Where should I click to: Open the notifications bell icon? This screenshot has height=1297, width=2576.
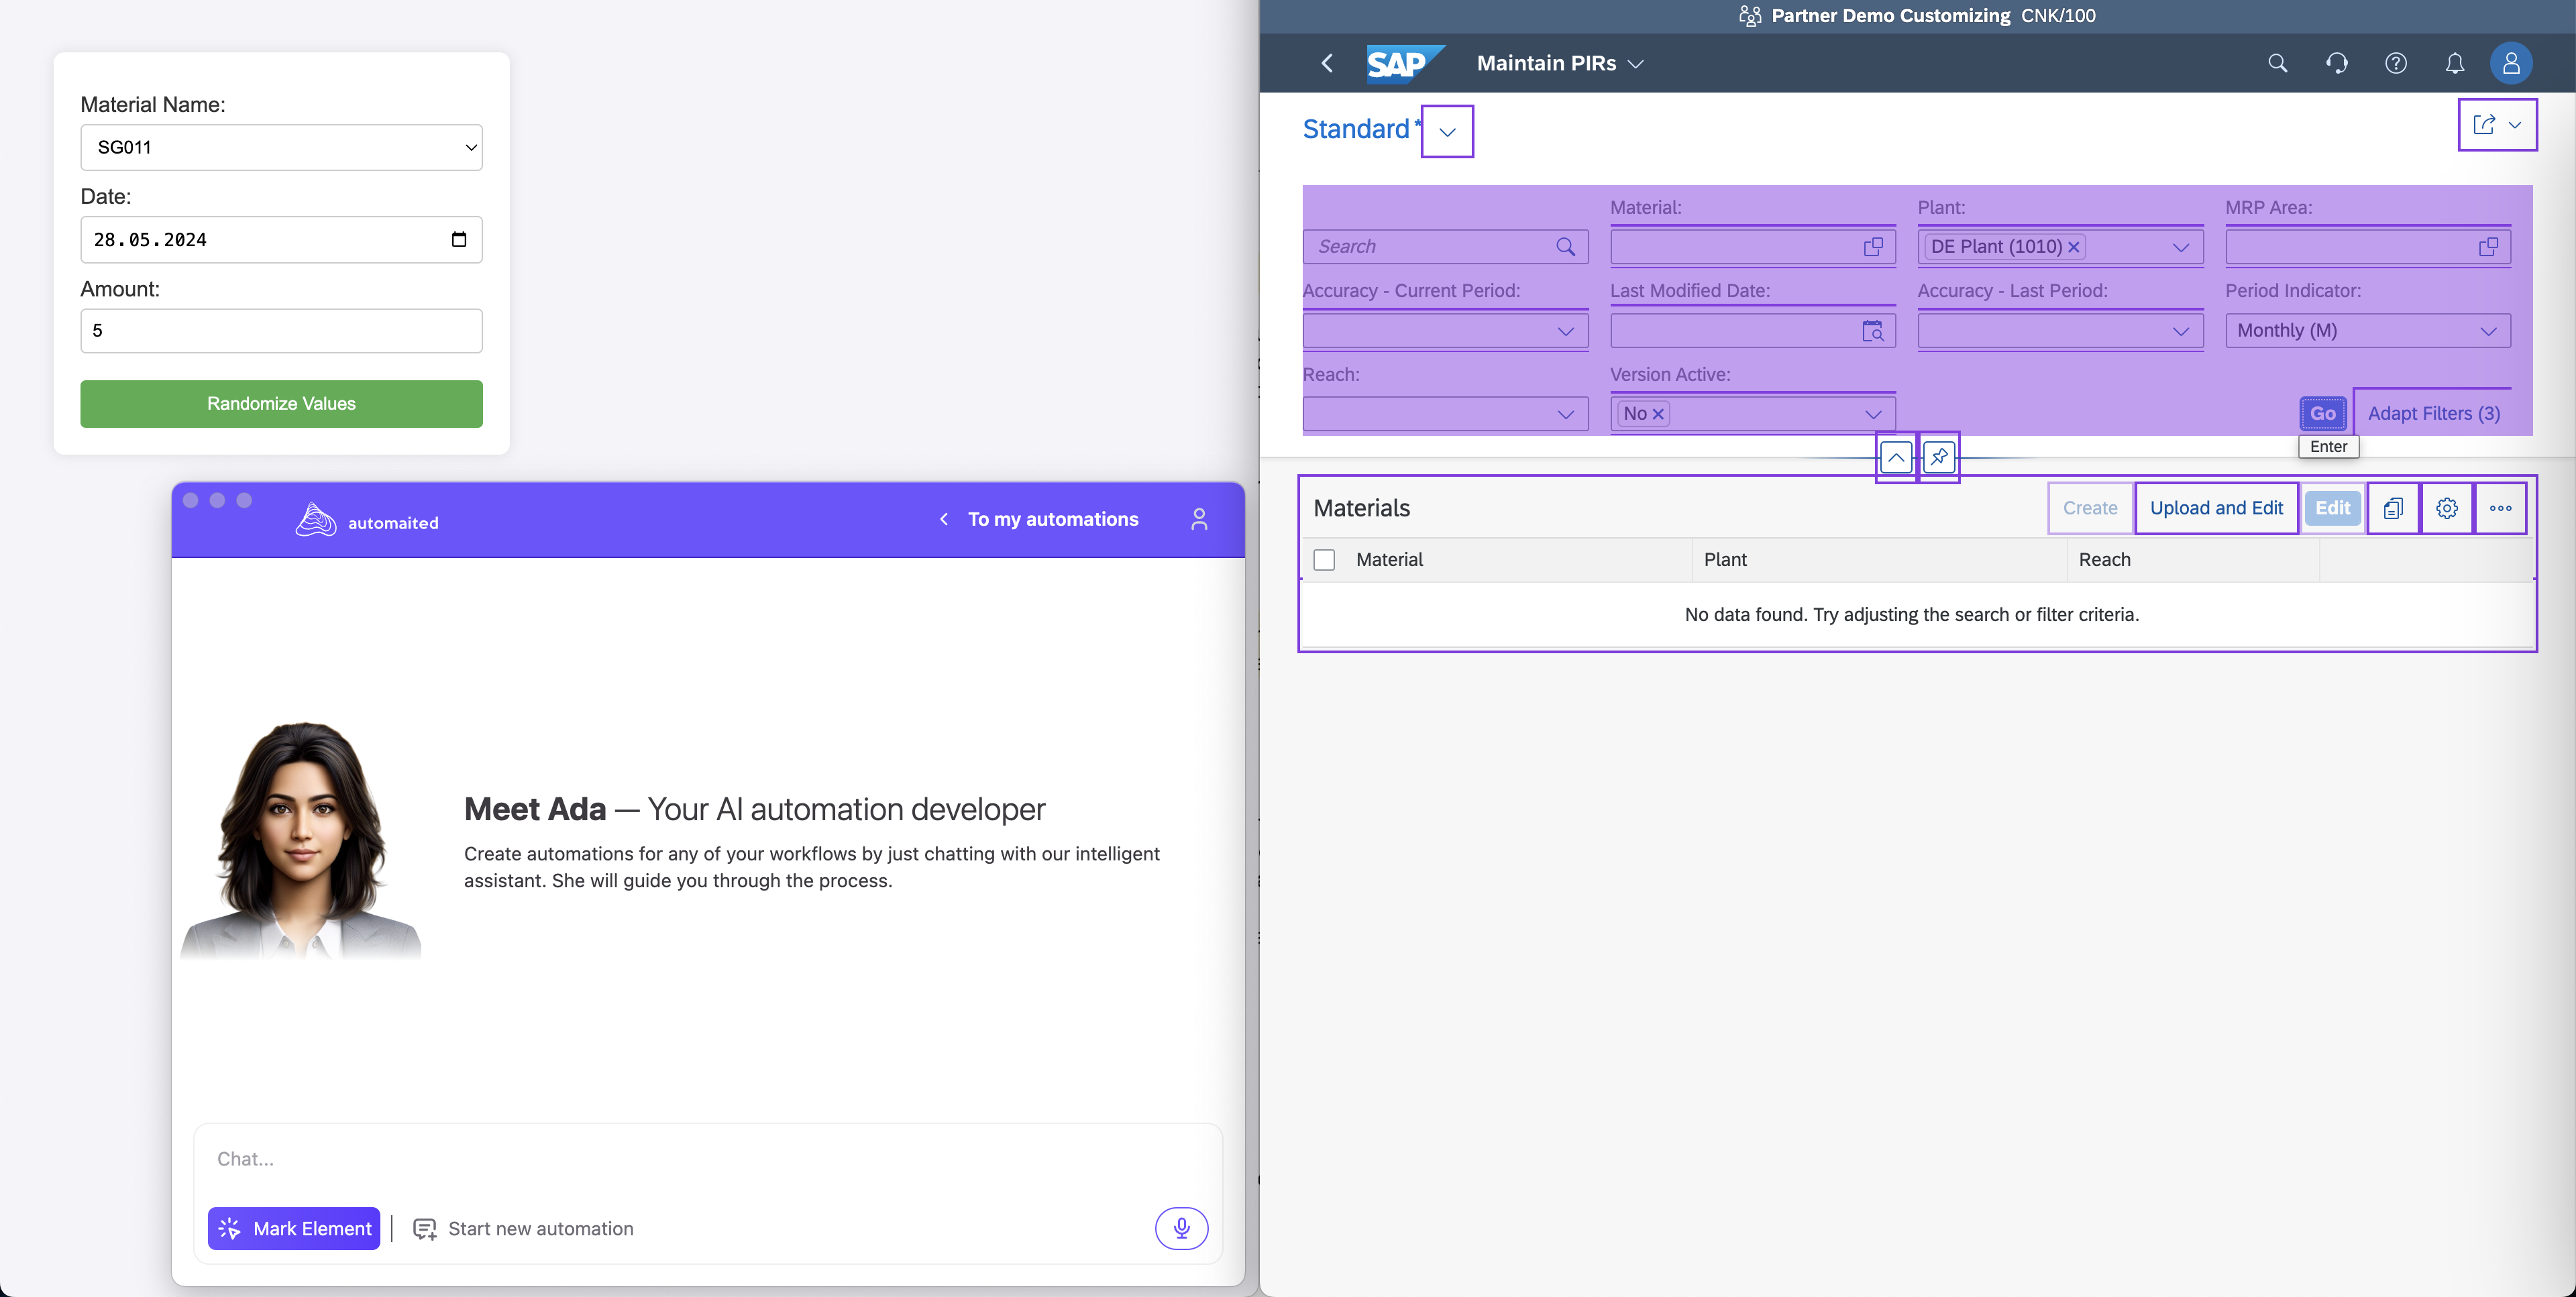(2454, 63)
